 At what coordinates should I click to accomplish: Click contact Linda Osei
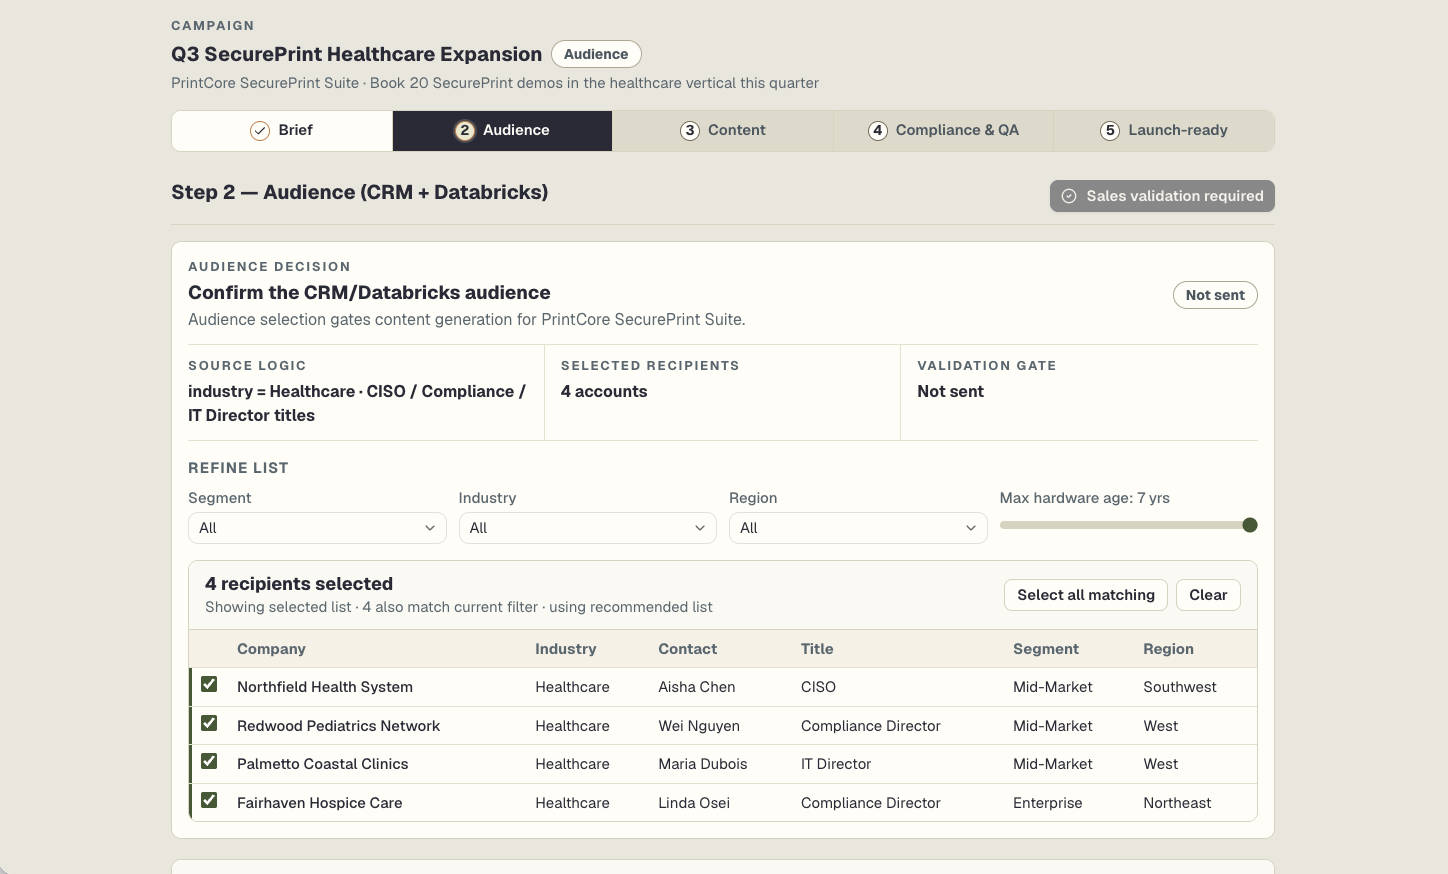pos(694,803)
